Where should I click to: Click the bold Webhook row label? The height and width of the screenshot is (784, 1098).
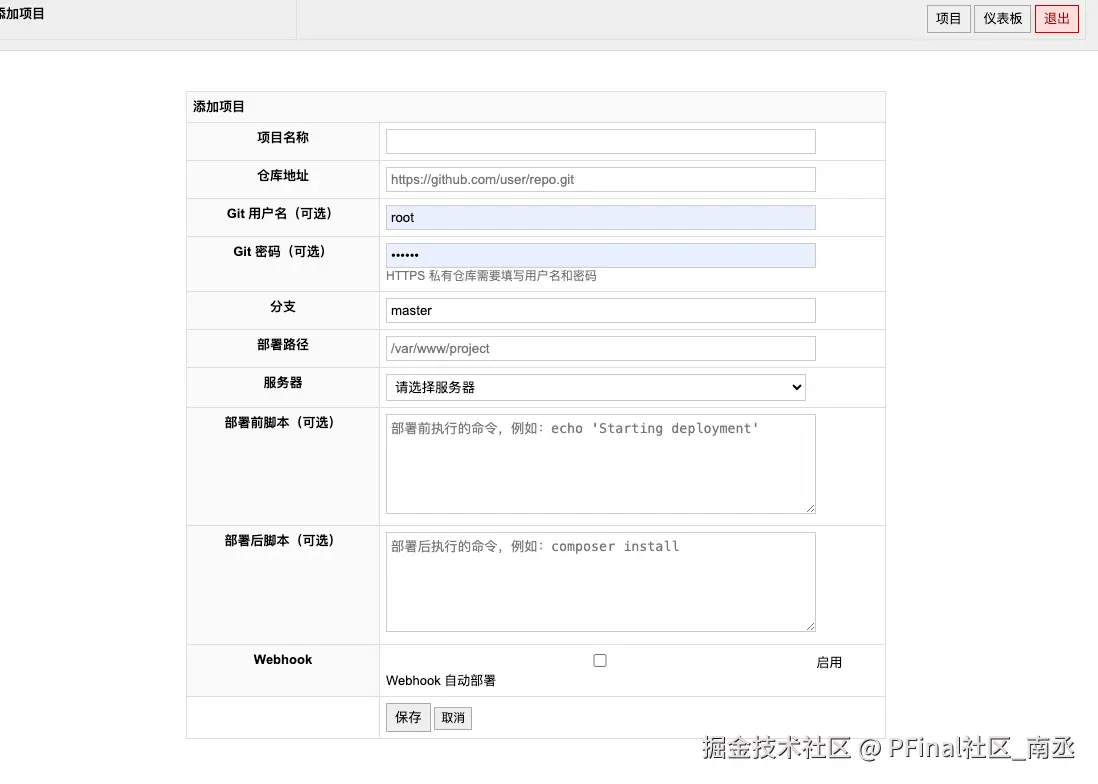pos(283,659)
